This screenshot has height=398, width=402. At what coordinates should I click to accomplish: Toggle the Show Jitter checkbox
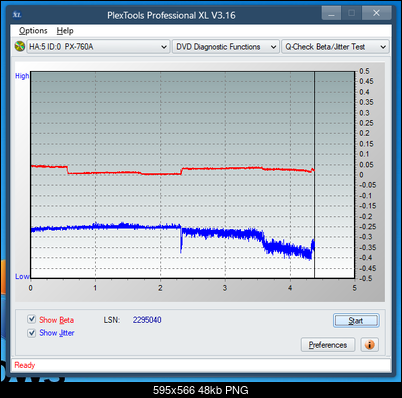click(32, 333)
